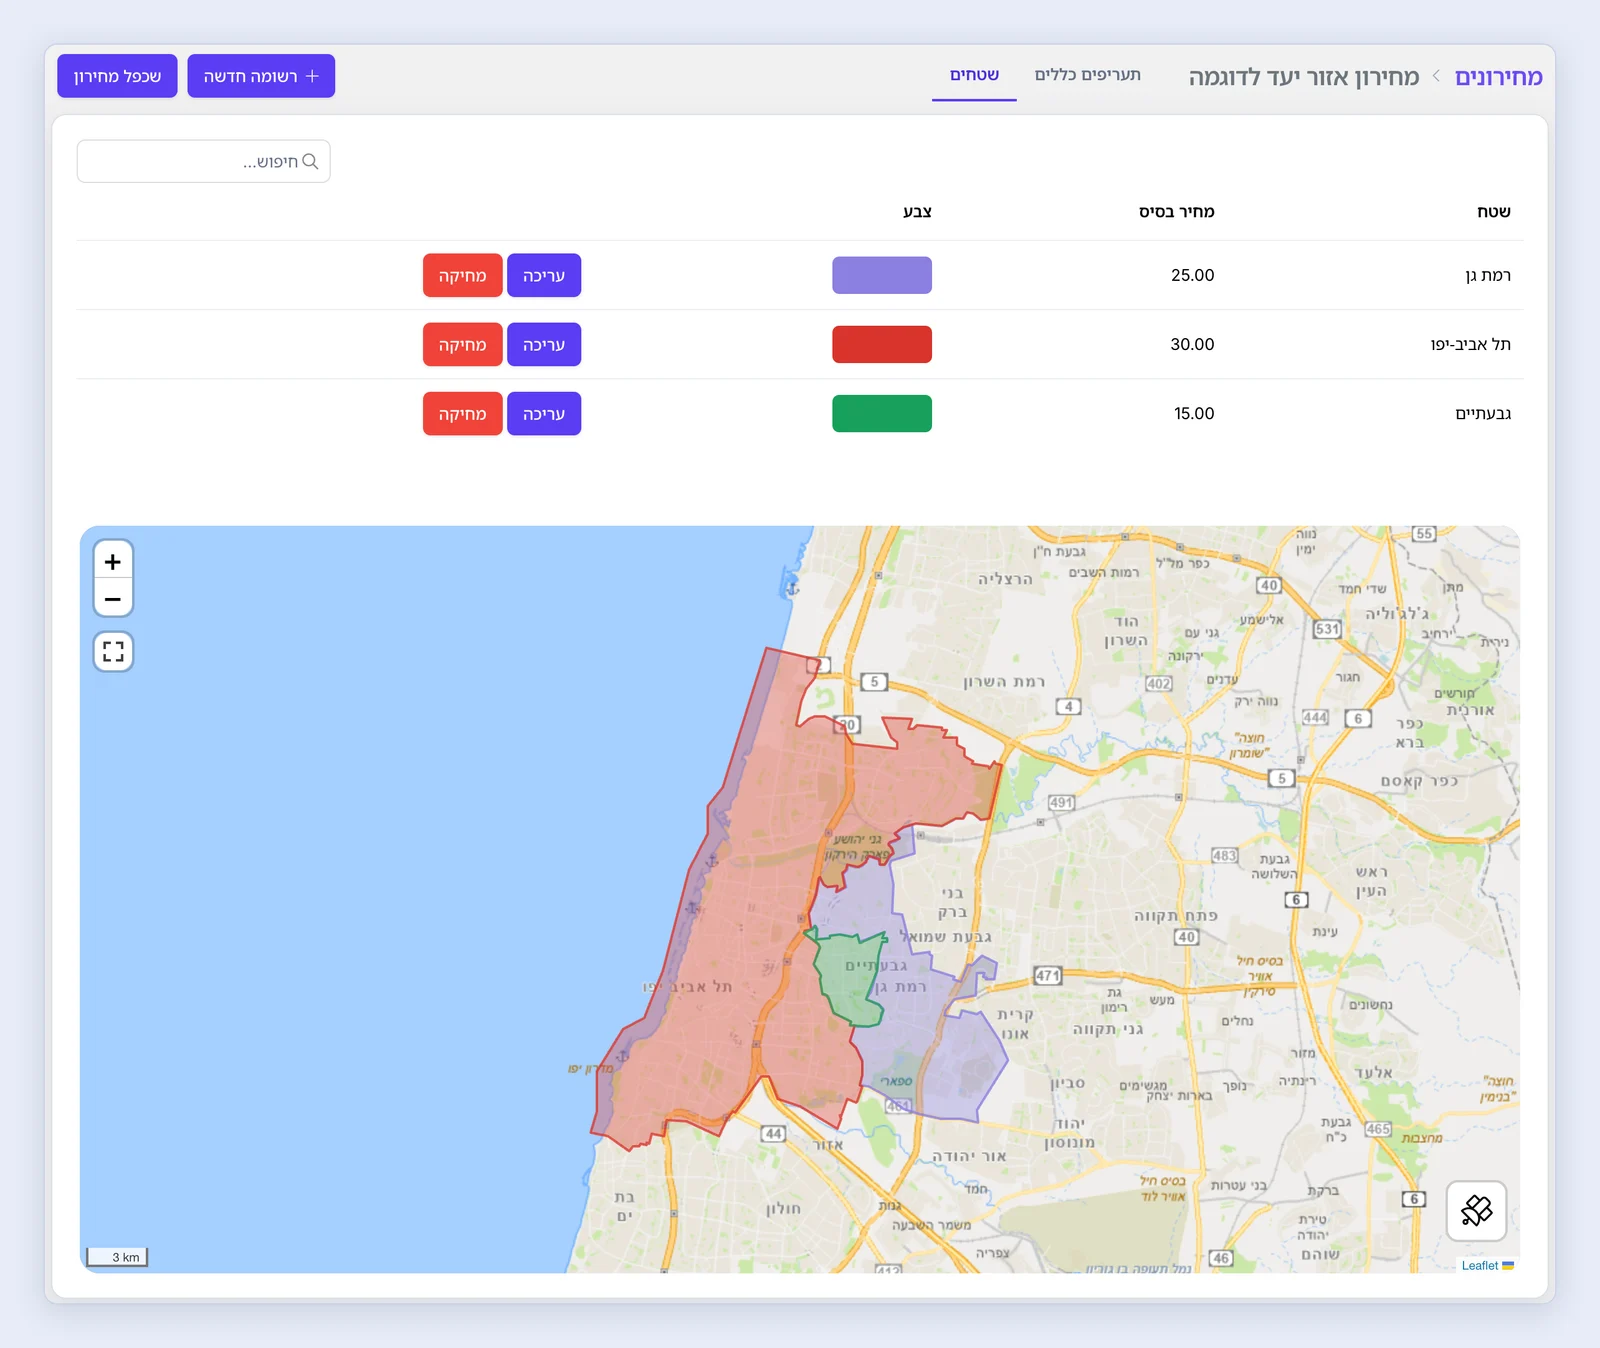
Task: Click the שכפל מחירון button
Action: (x=117, y=76)
